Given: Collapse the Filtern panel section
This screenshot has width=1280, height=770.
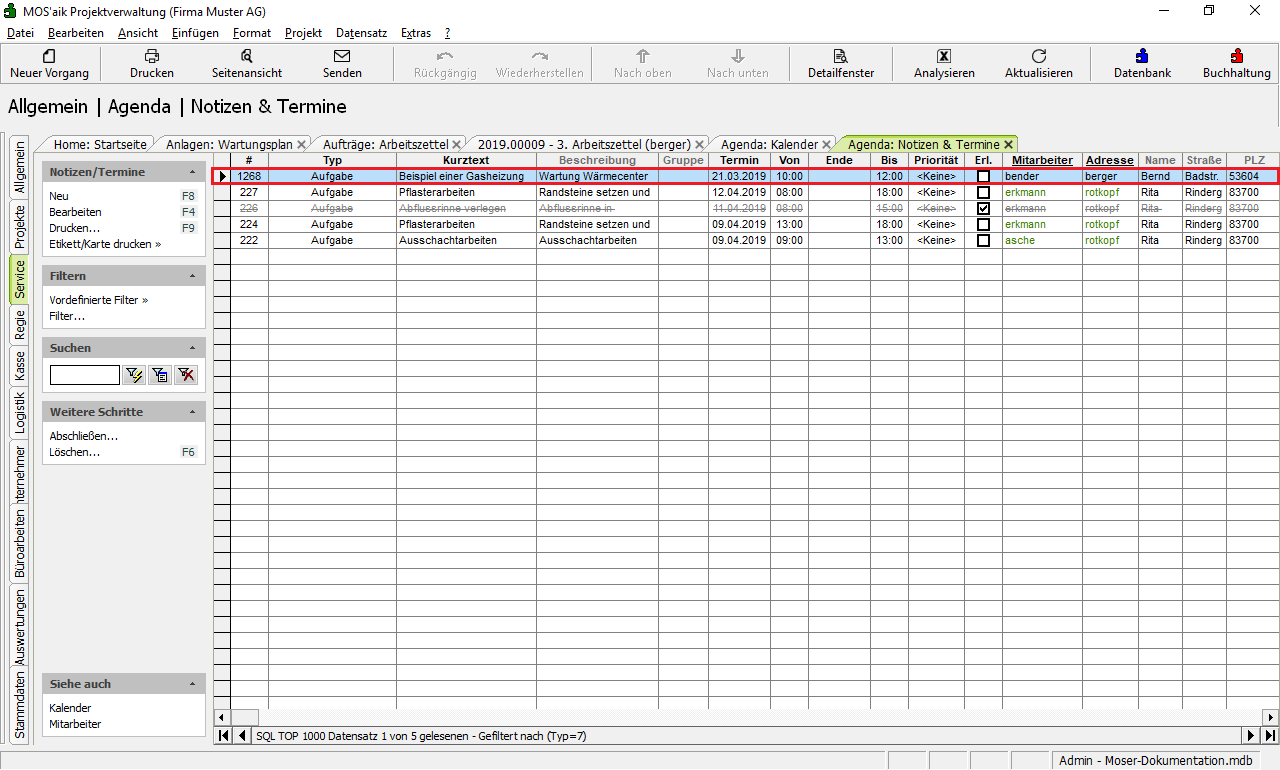Looking at the screenshot, I should click(x=192, y=276).
